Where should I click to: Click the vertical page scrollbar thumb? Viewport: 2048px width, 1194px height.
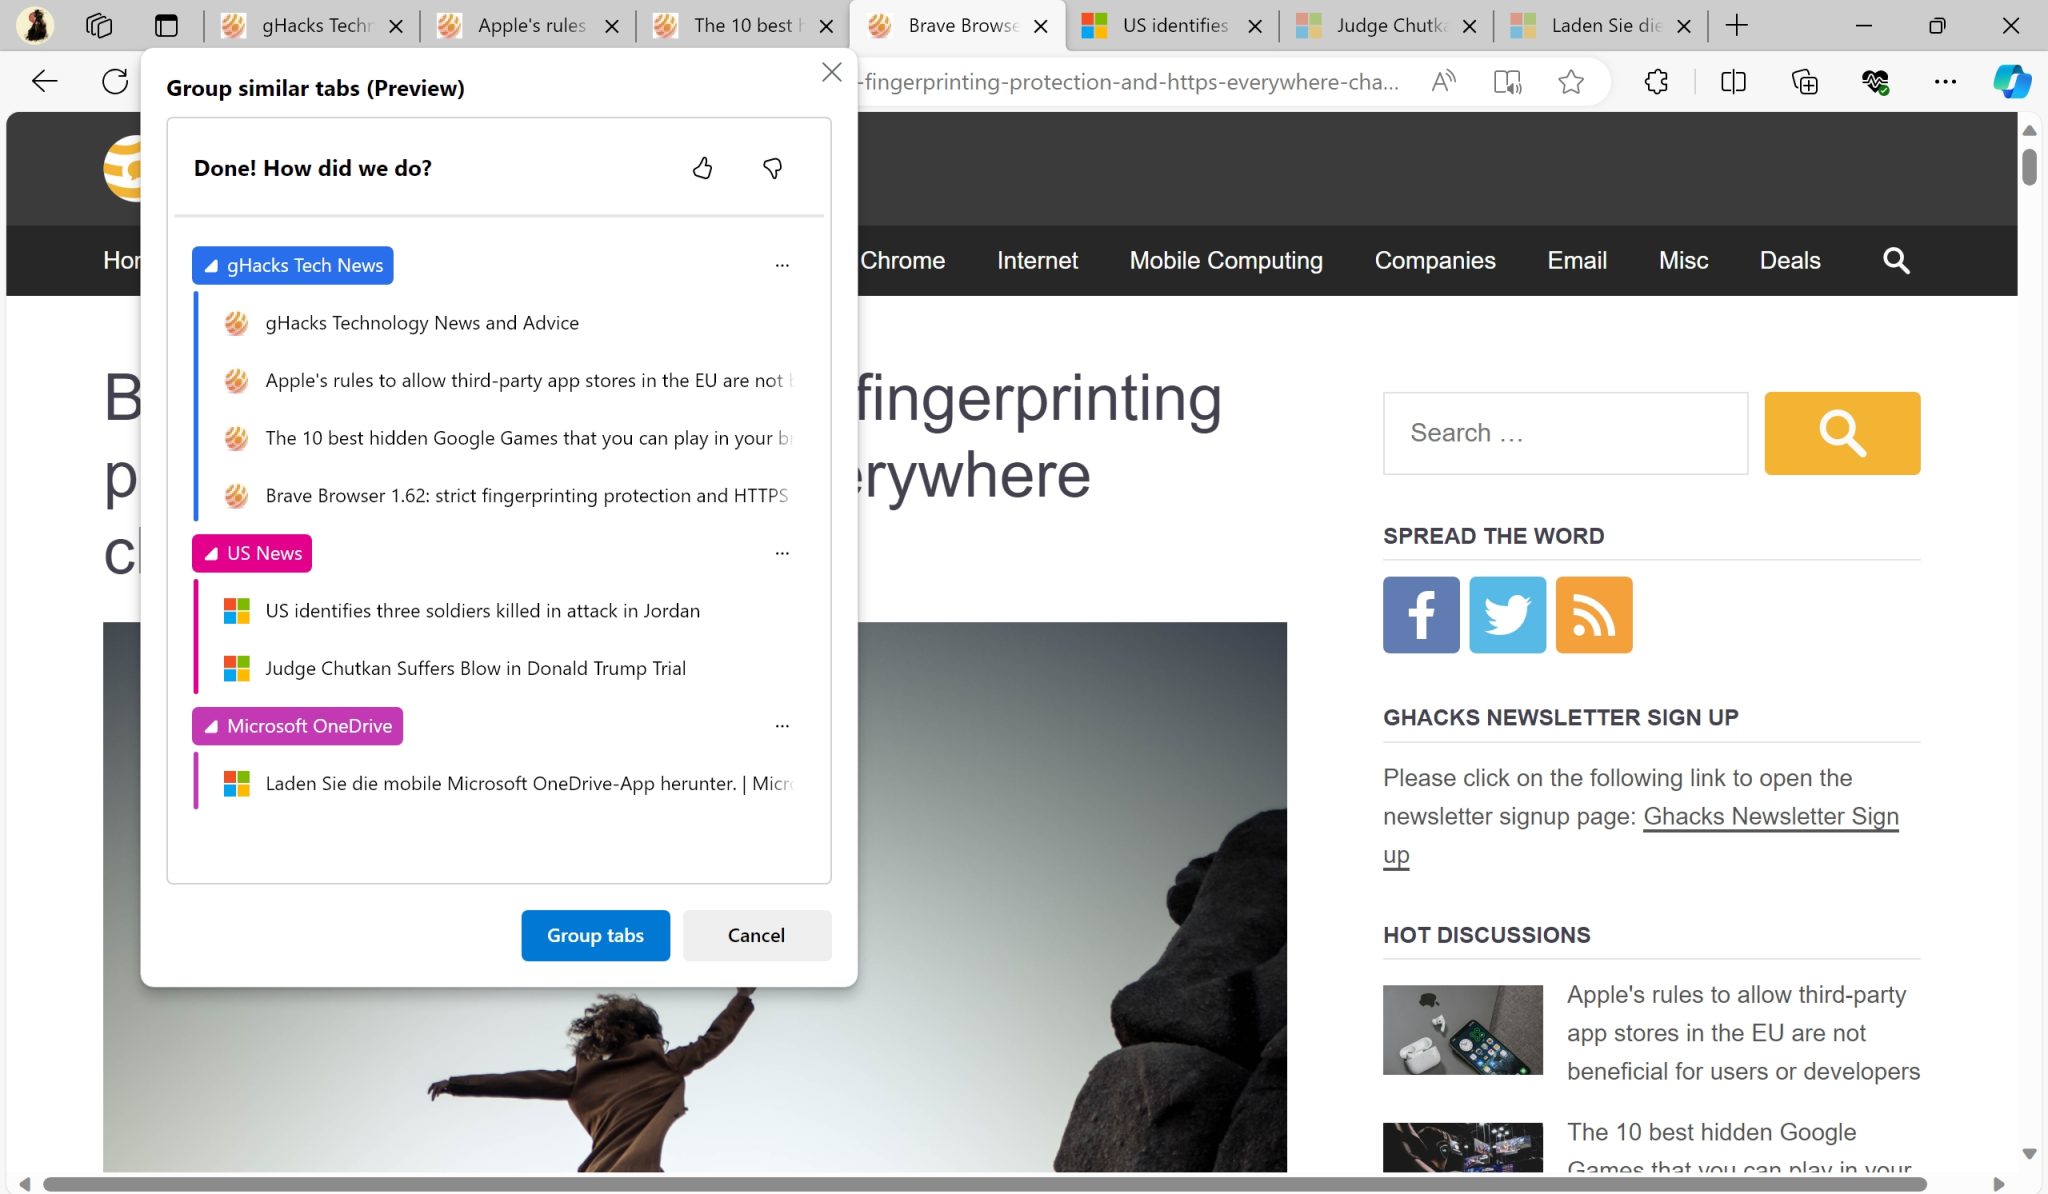(2029, 166)
